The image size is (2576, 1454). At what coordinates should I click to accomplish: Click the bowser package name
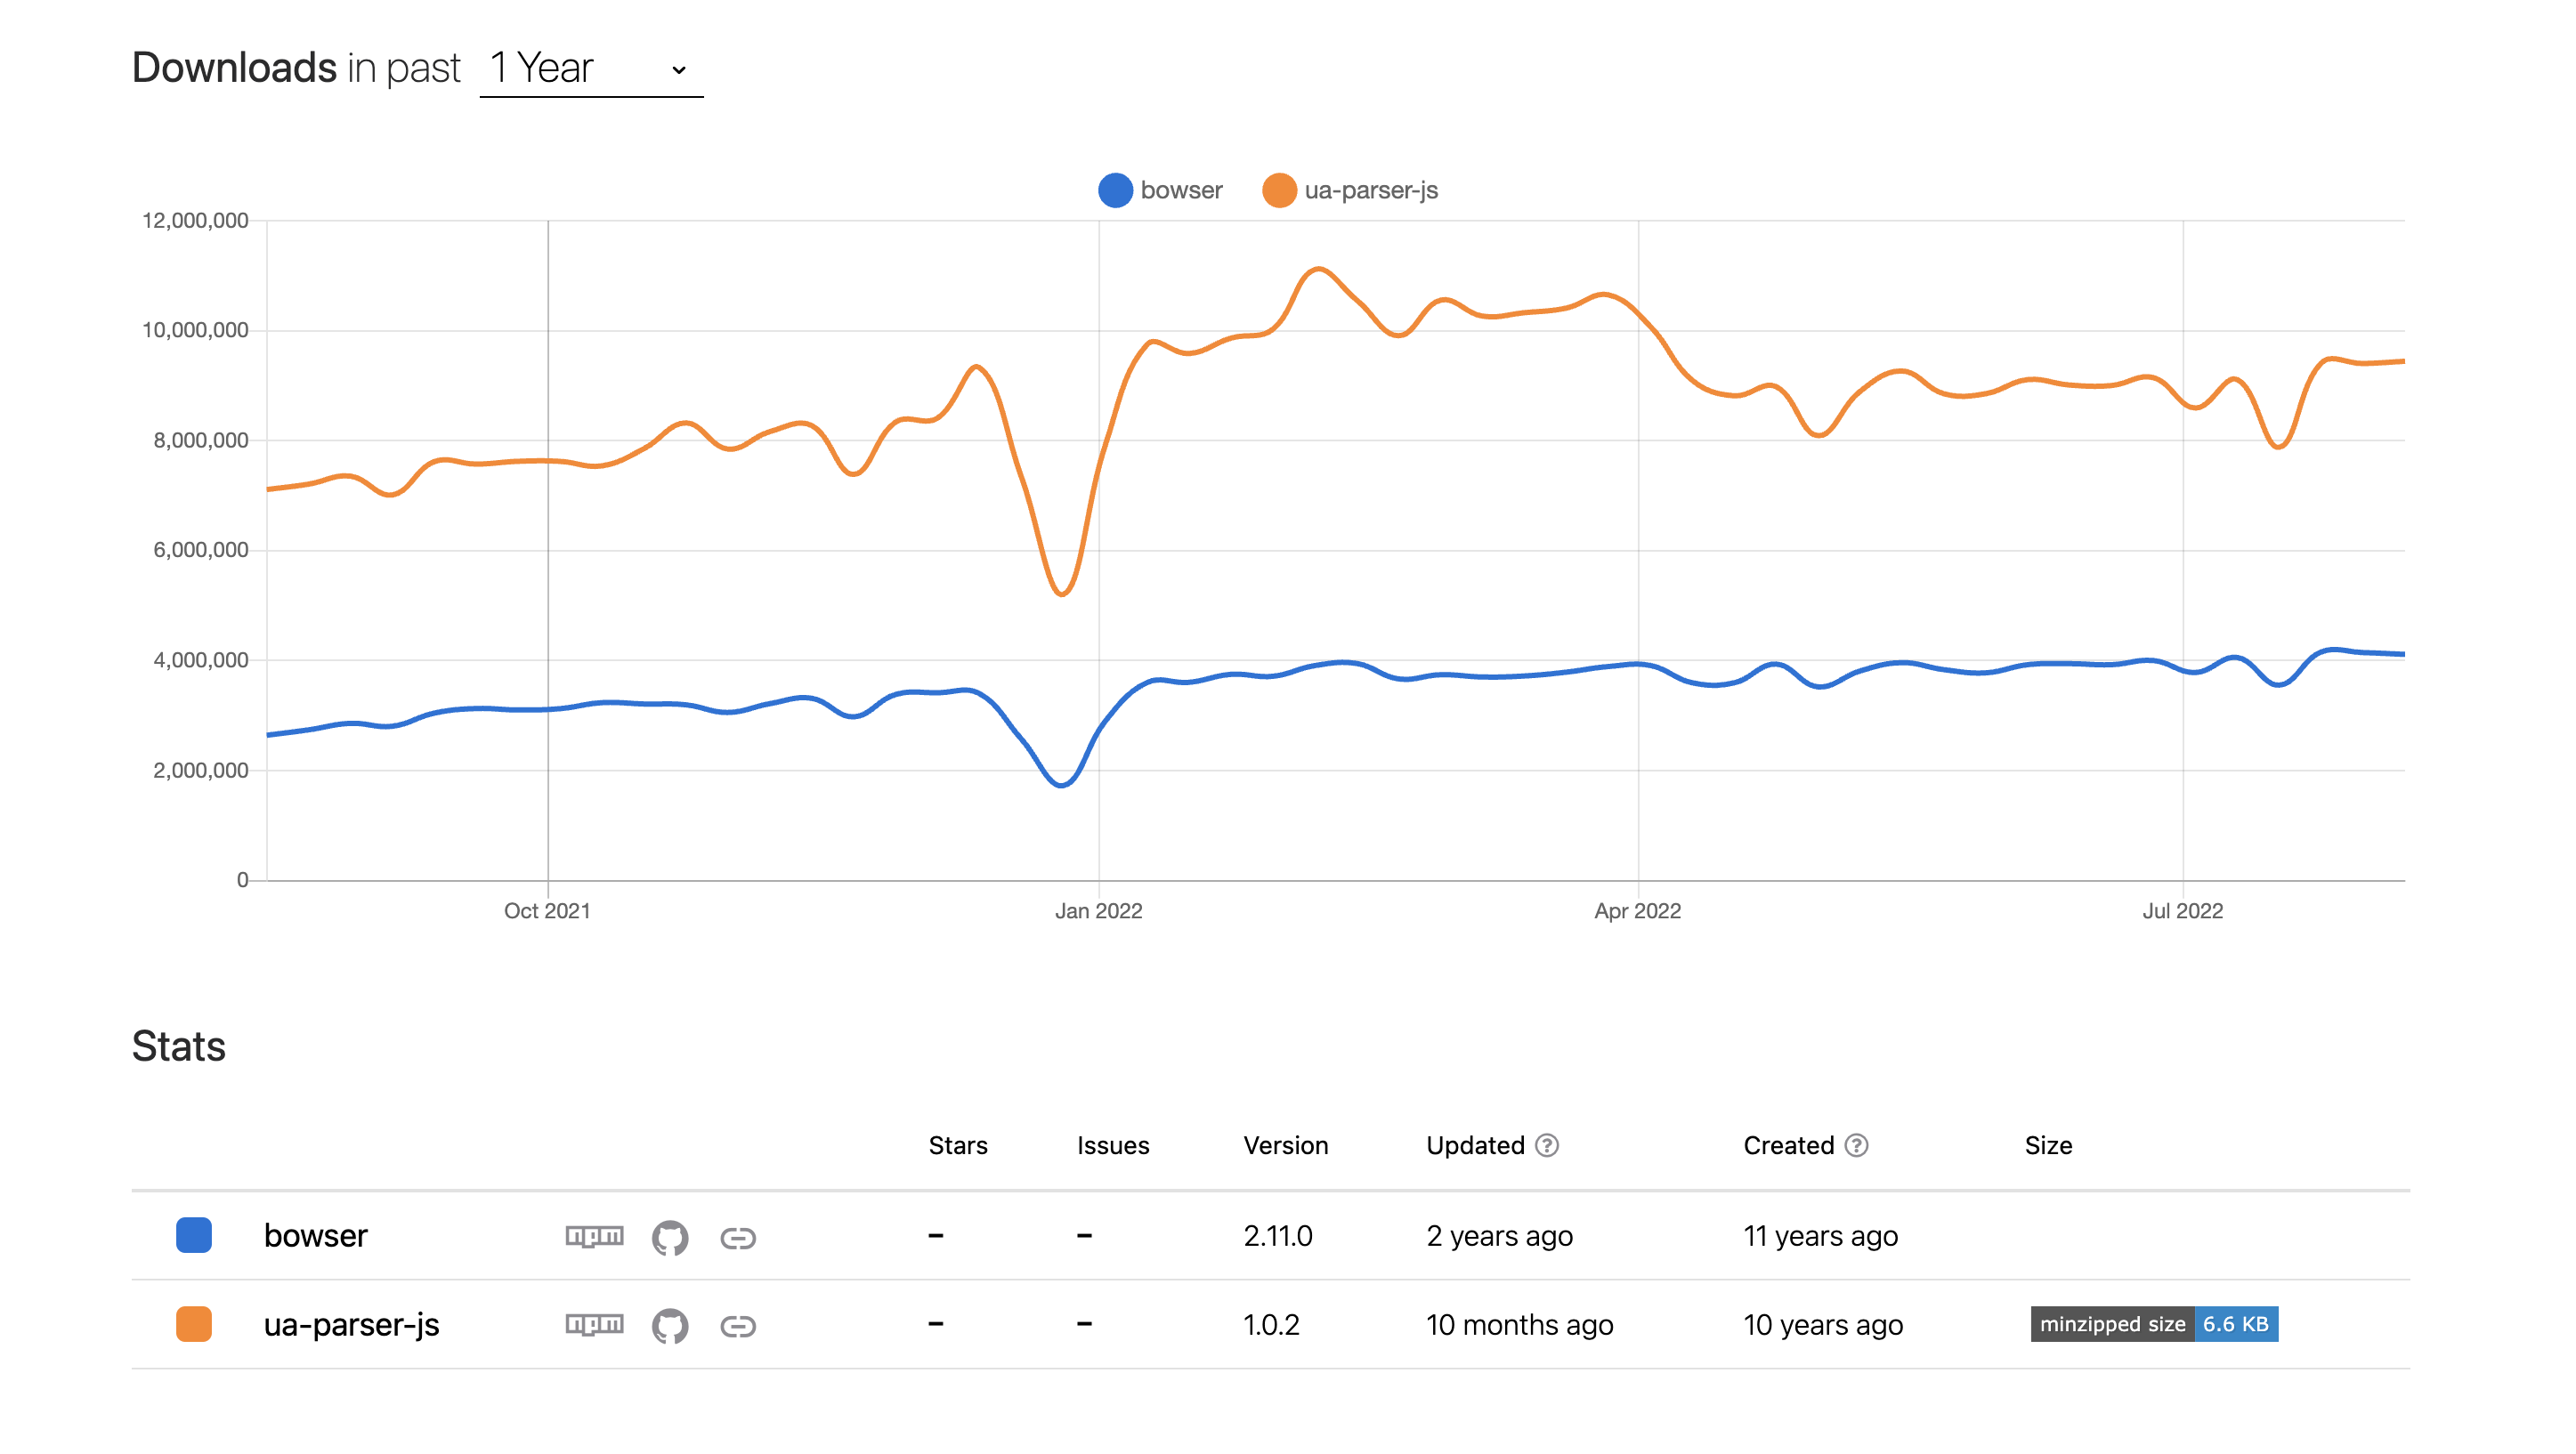pos(316,1236)
